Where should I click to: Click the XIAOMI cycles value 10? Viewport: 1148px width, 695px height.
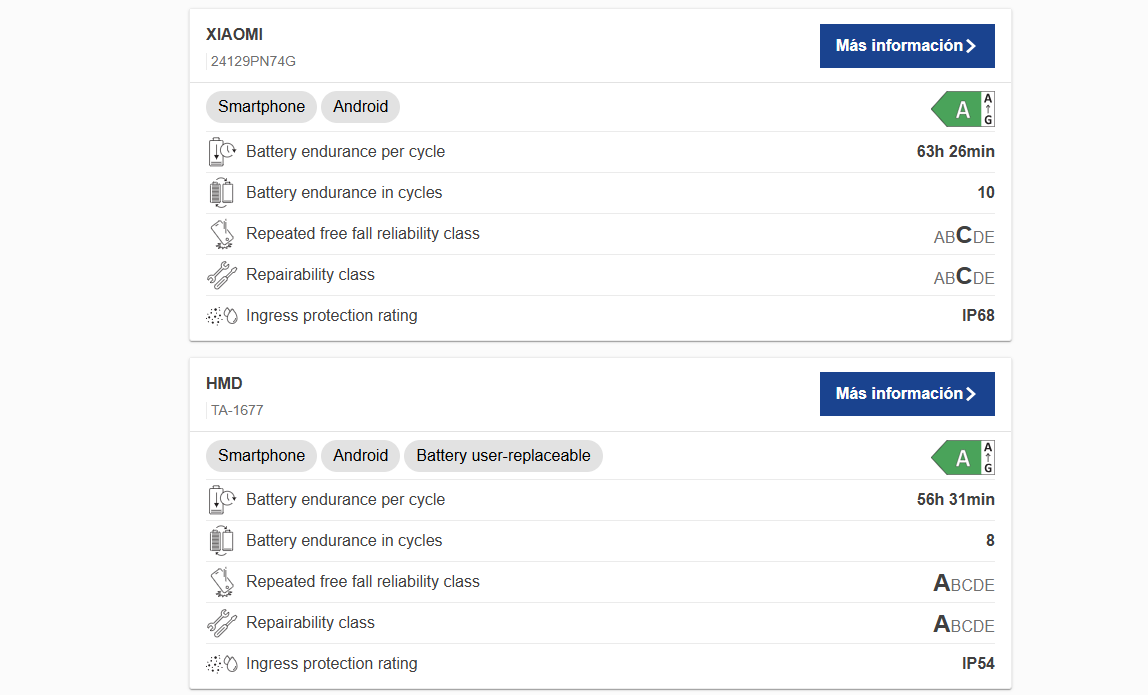986,193
